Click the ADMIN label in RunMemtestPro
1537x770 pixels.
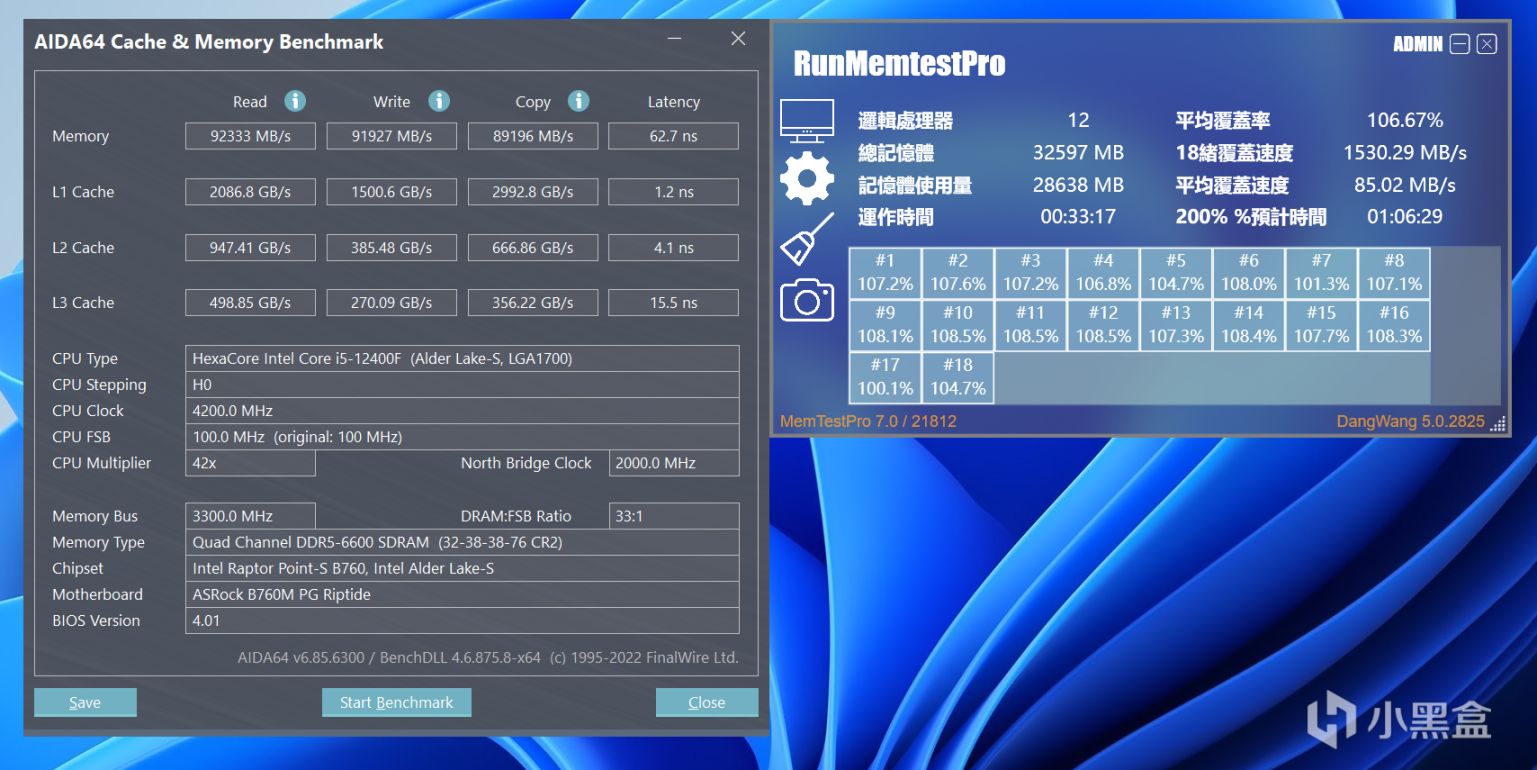coord(1418,44)
